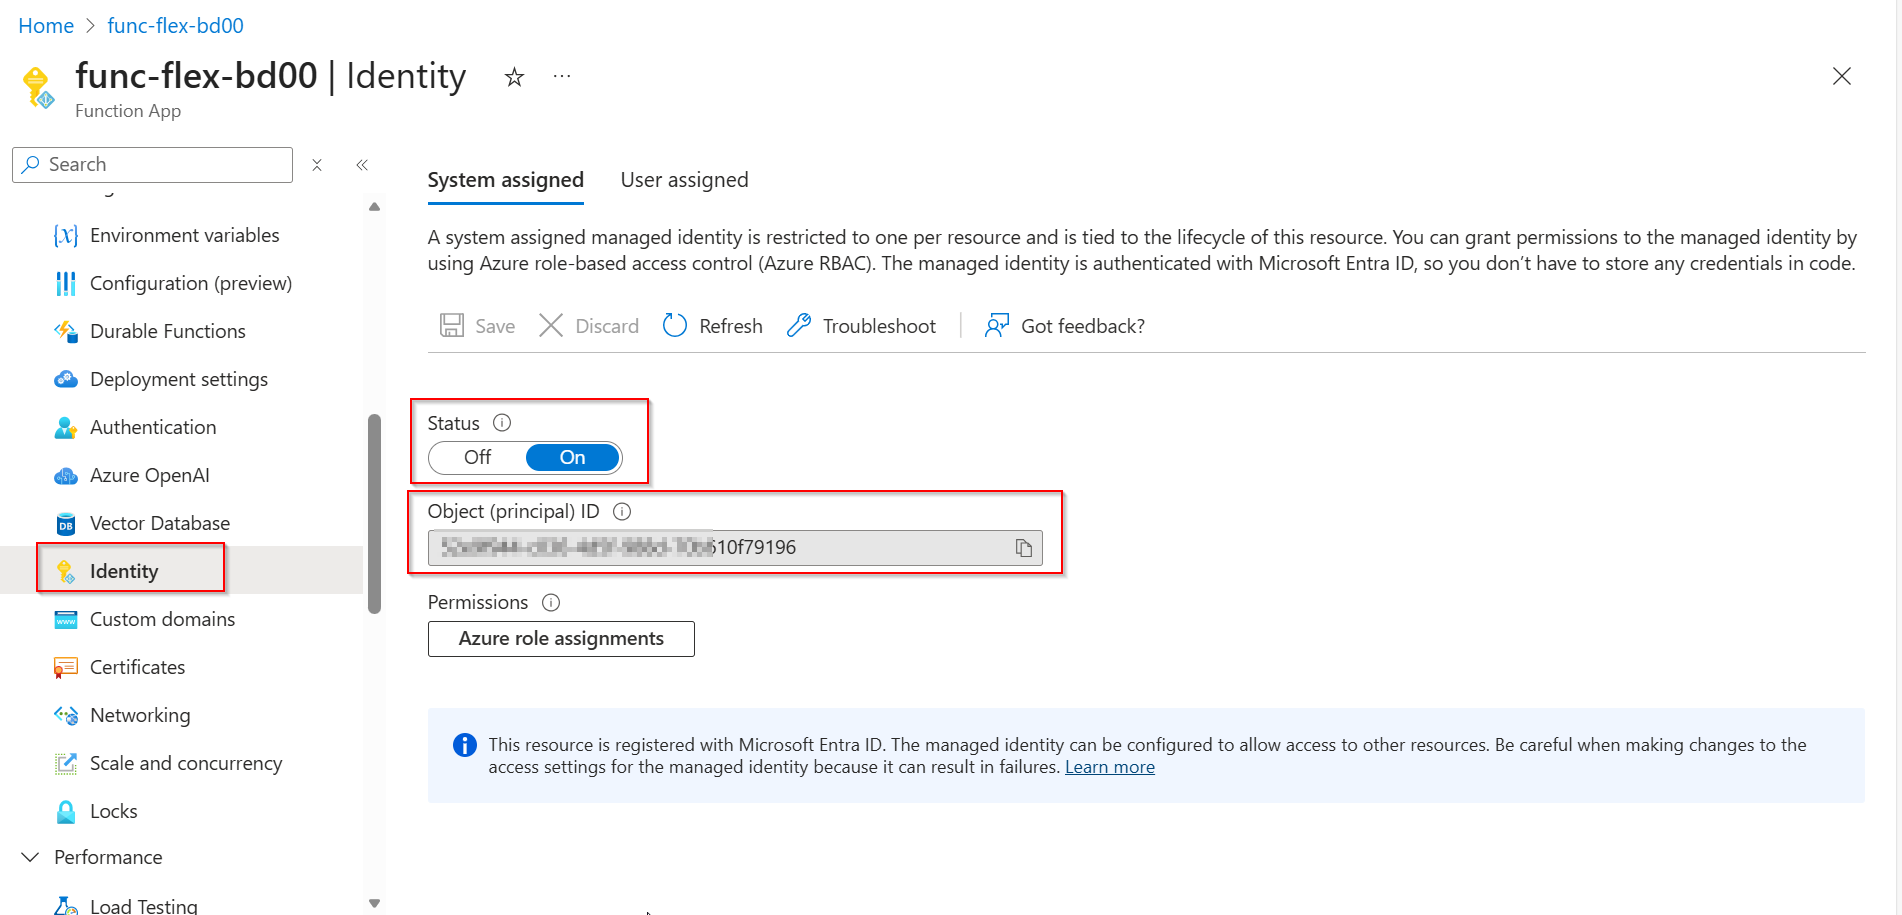Click the sidebar vertical scrollbar thumb

tap(375, 513)
